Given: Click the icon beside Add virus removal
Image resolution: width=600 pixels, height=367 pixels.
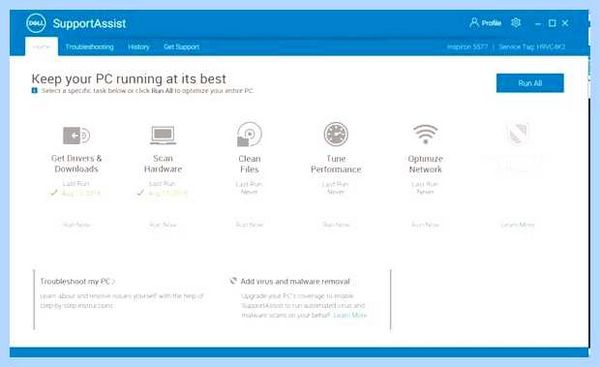Looking at the screenshot, I should (233, 281).
